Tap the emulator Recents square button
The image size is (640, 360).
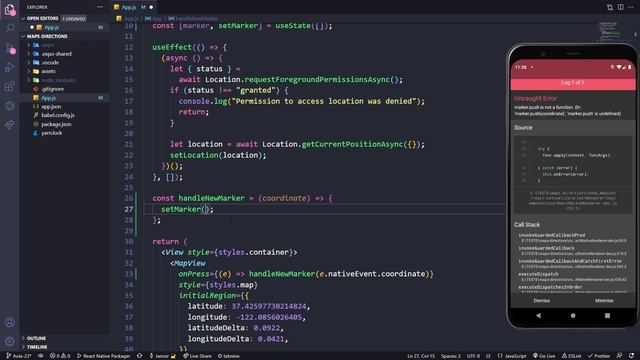(x=607, y=316)
